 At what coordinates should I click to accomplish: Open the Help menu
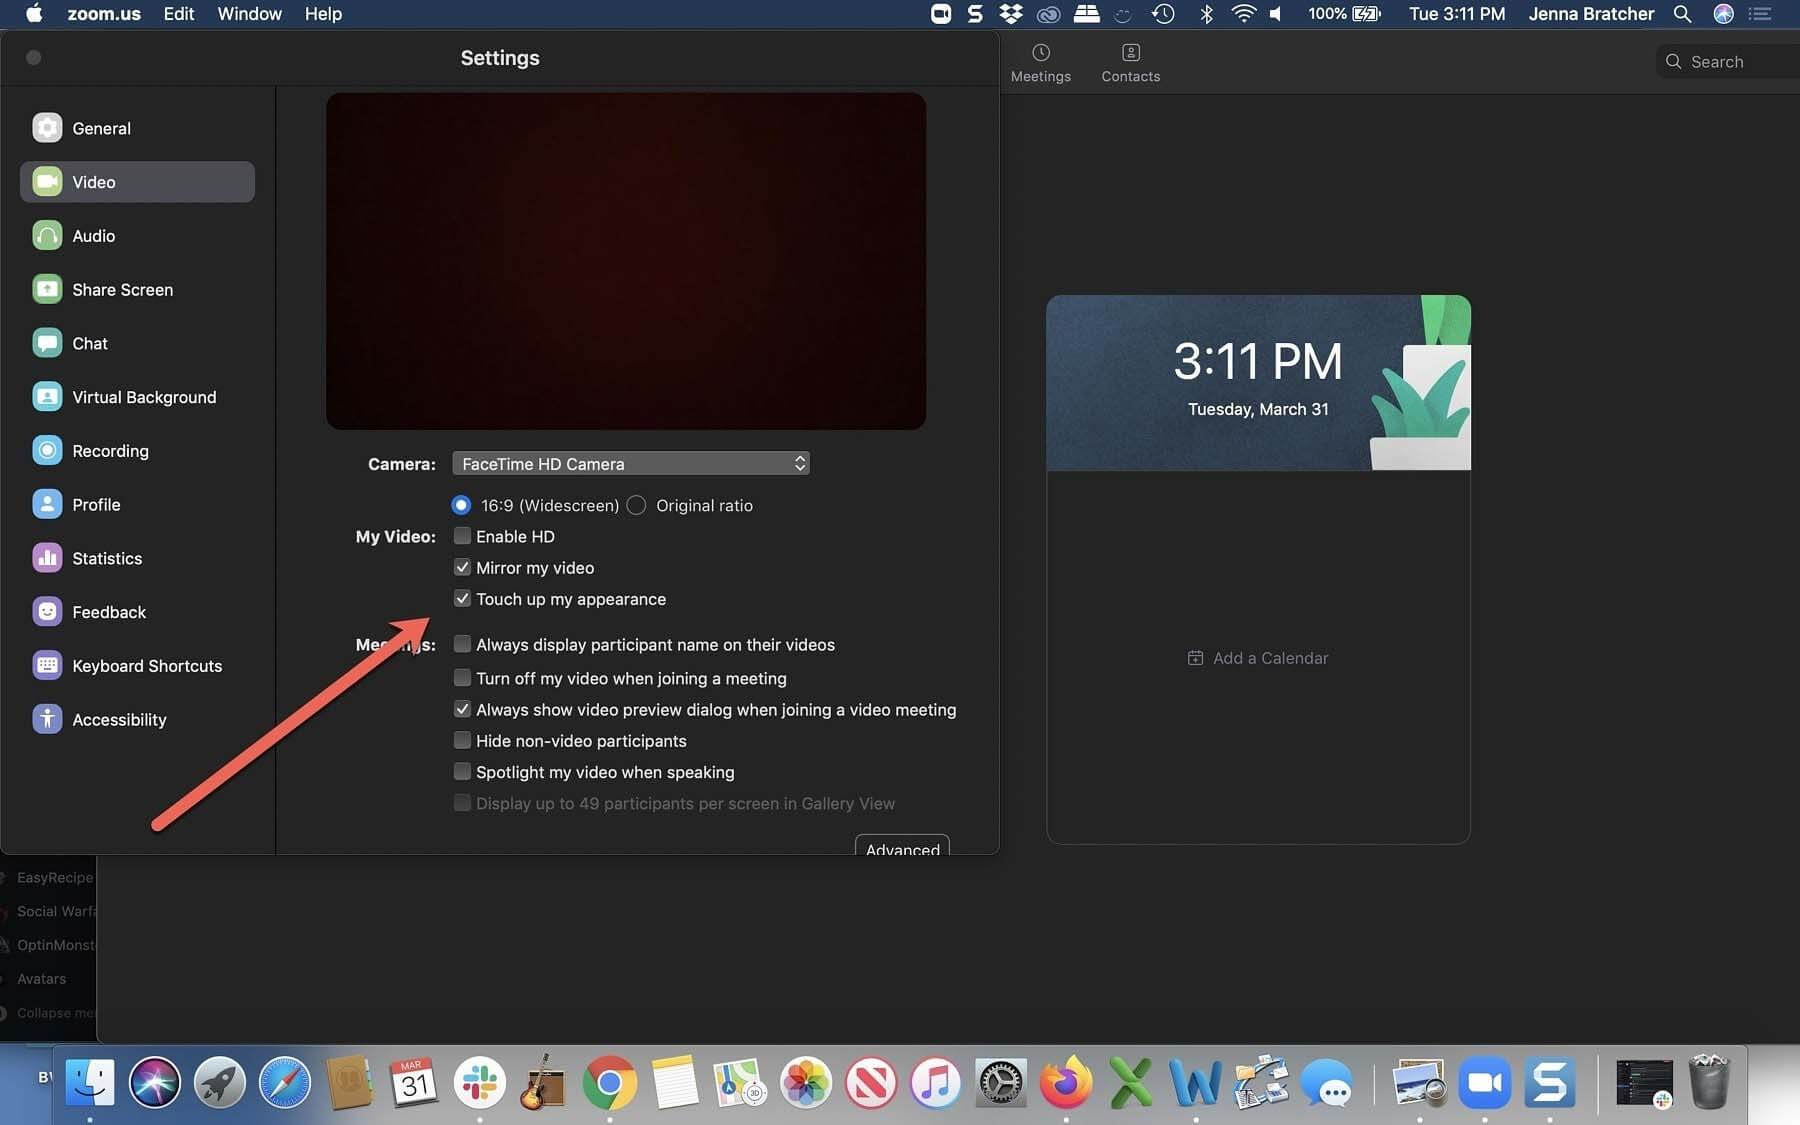pos(323,14)
